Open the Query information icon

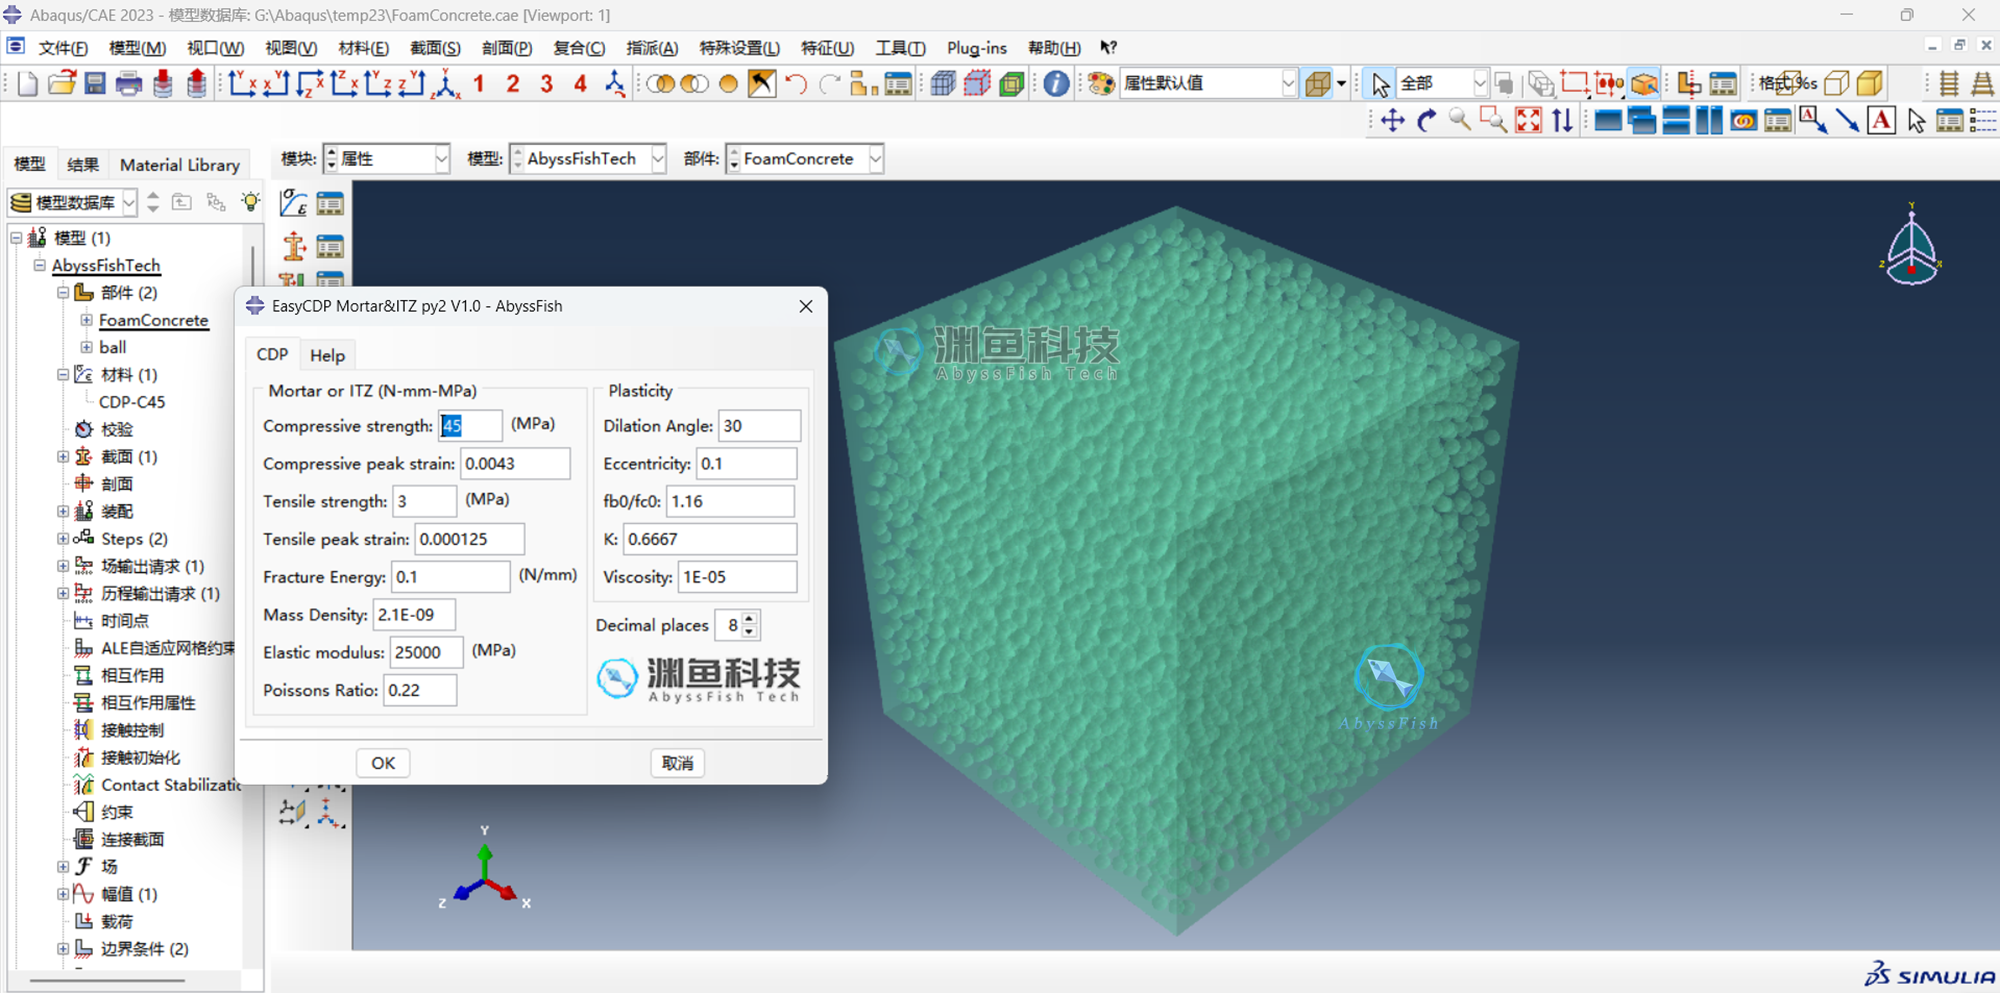click(x=1056, y=84)
